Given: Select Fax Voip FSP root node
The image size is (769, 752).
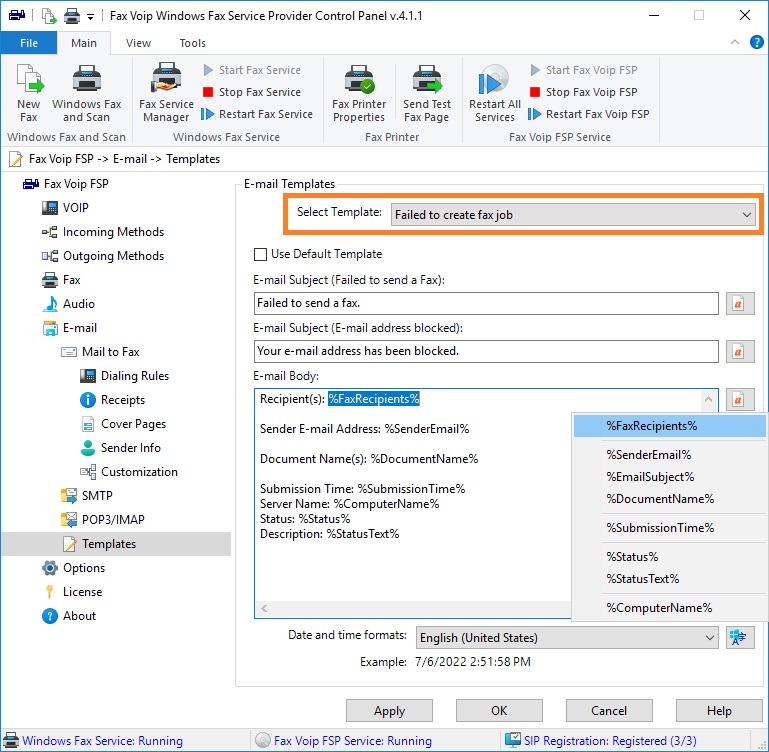Looking at the screenshot, I should (66, 184).
